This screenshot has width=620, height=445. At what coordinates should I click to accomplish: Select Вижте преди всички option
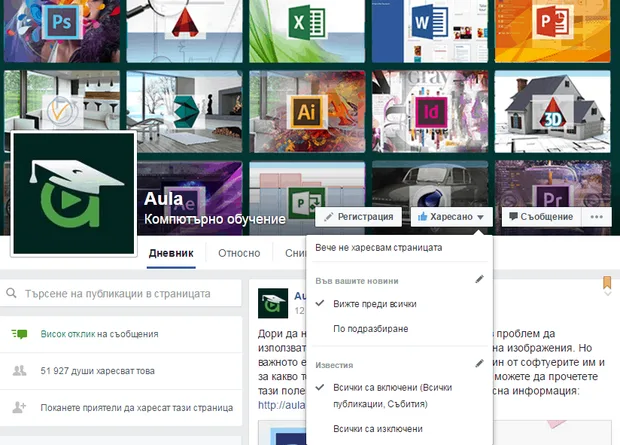click(374, 304)
